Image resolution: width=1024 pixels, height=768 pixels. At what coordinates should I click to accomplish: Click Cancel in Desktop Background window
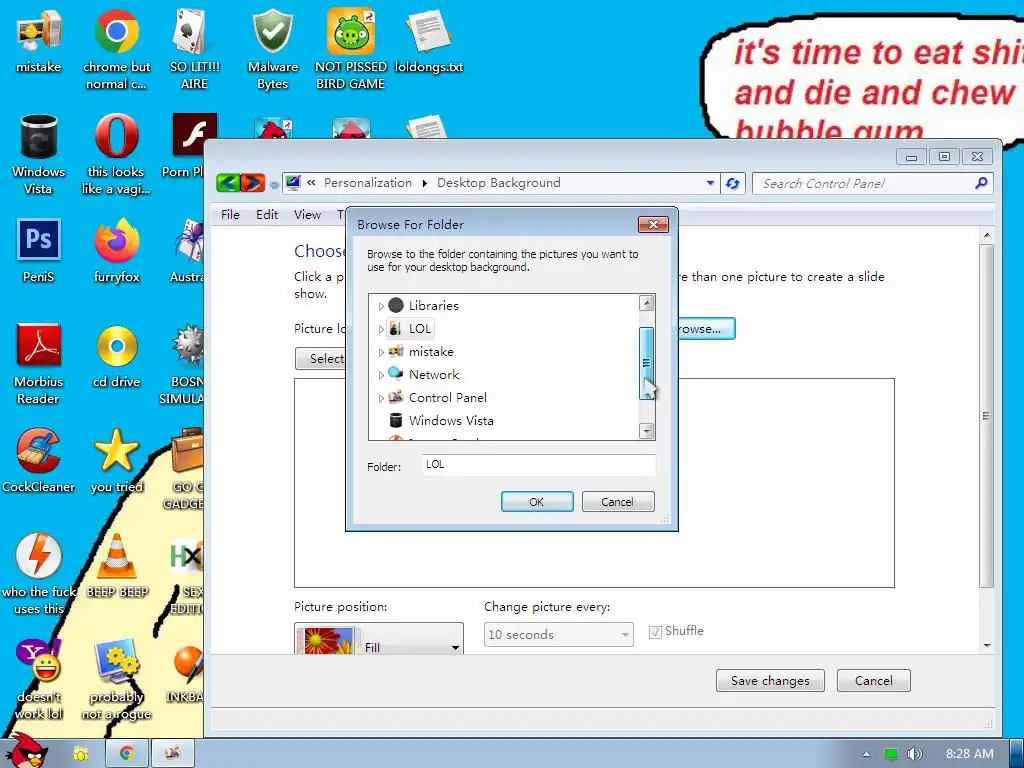tap(873, 680)
